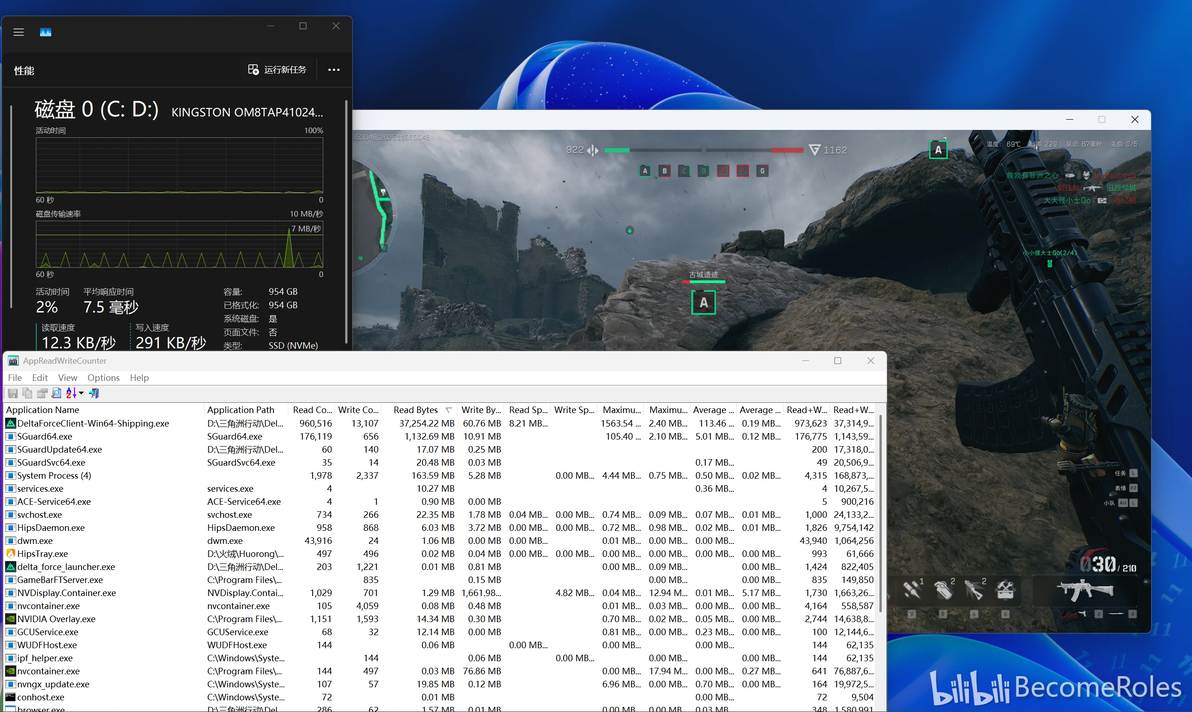Click the Task Manager performance panel scrollbar
Viewport: 1192px width, 712px height.
347,223
